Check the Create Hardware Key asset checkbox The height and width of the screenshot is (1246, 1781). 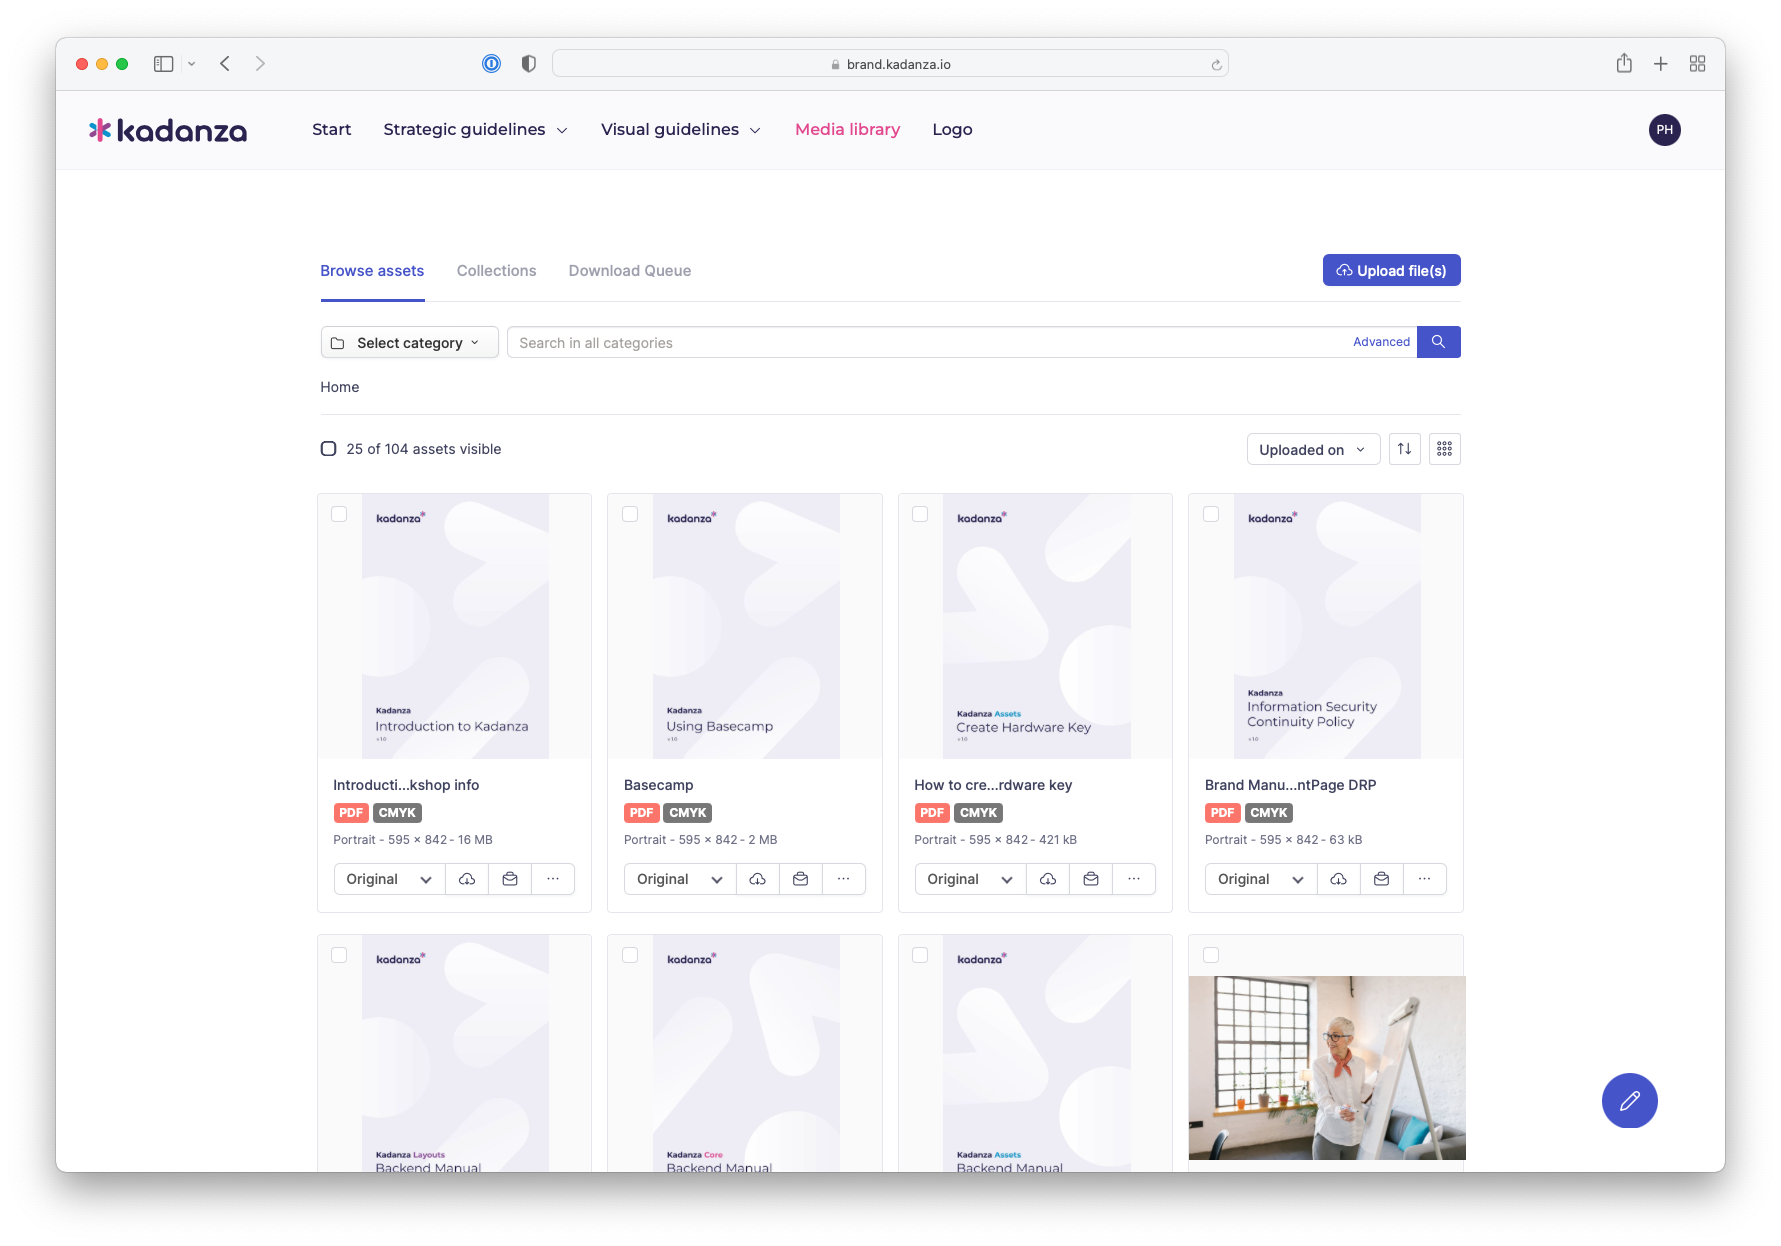[920, 514]
